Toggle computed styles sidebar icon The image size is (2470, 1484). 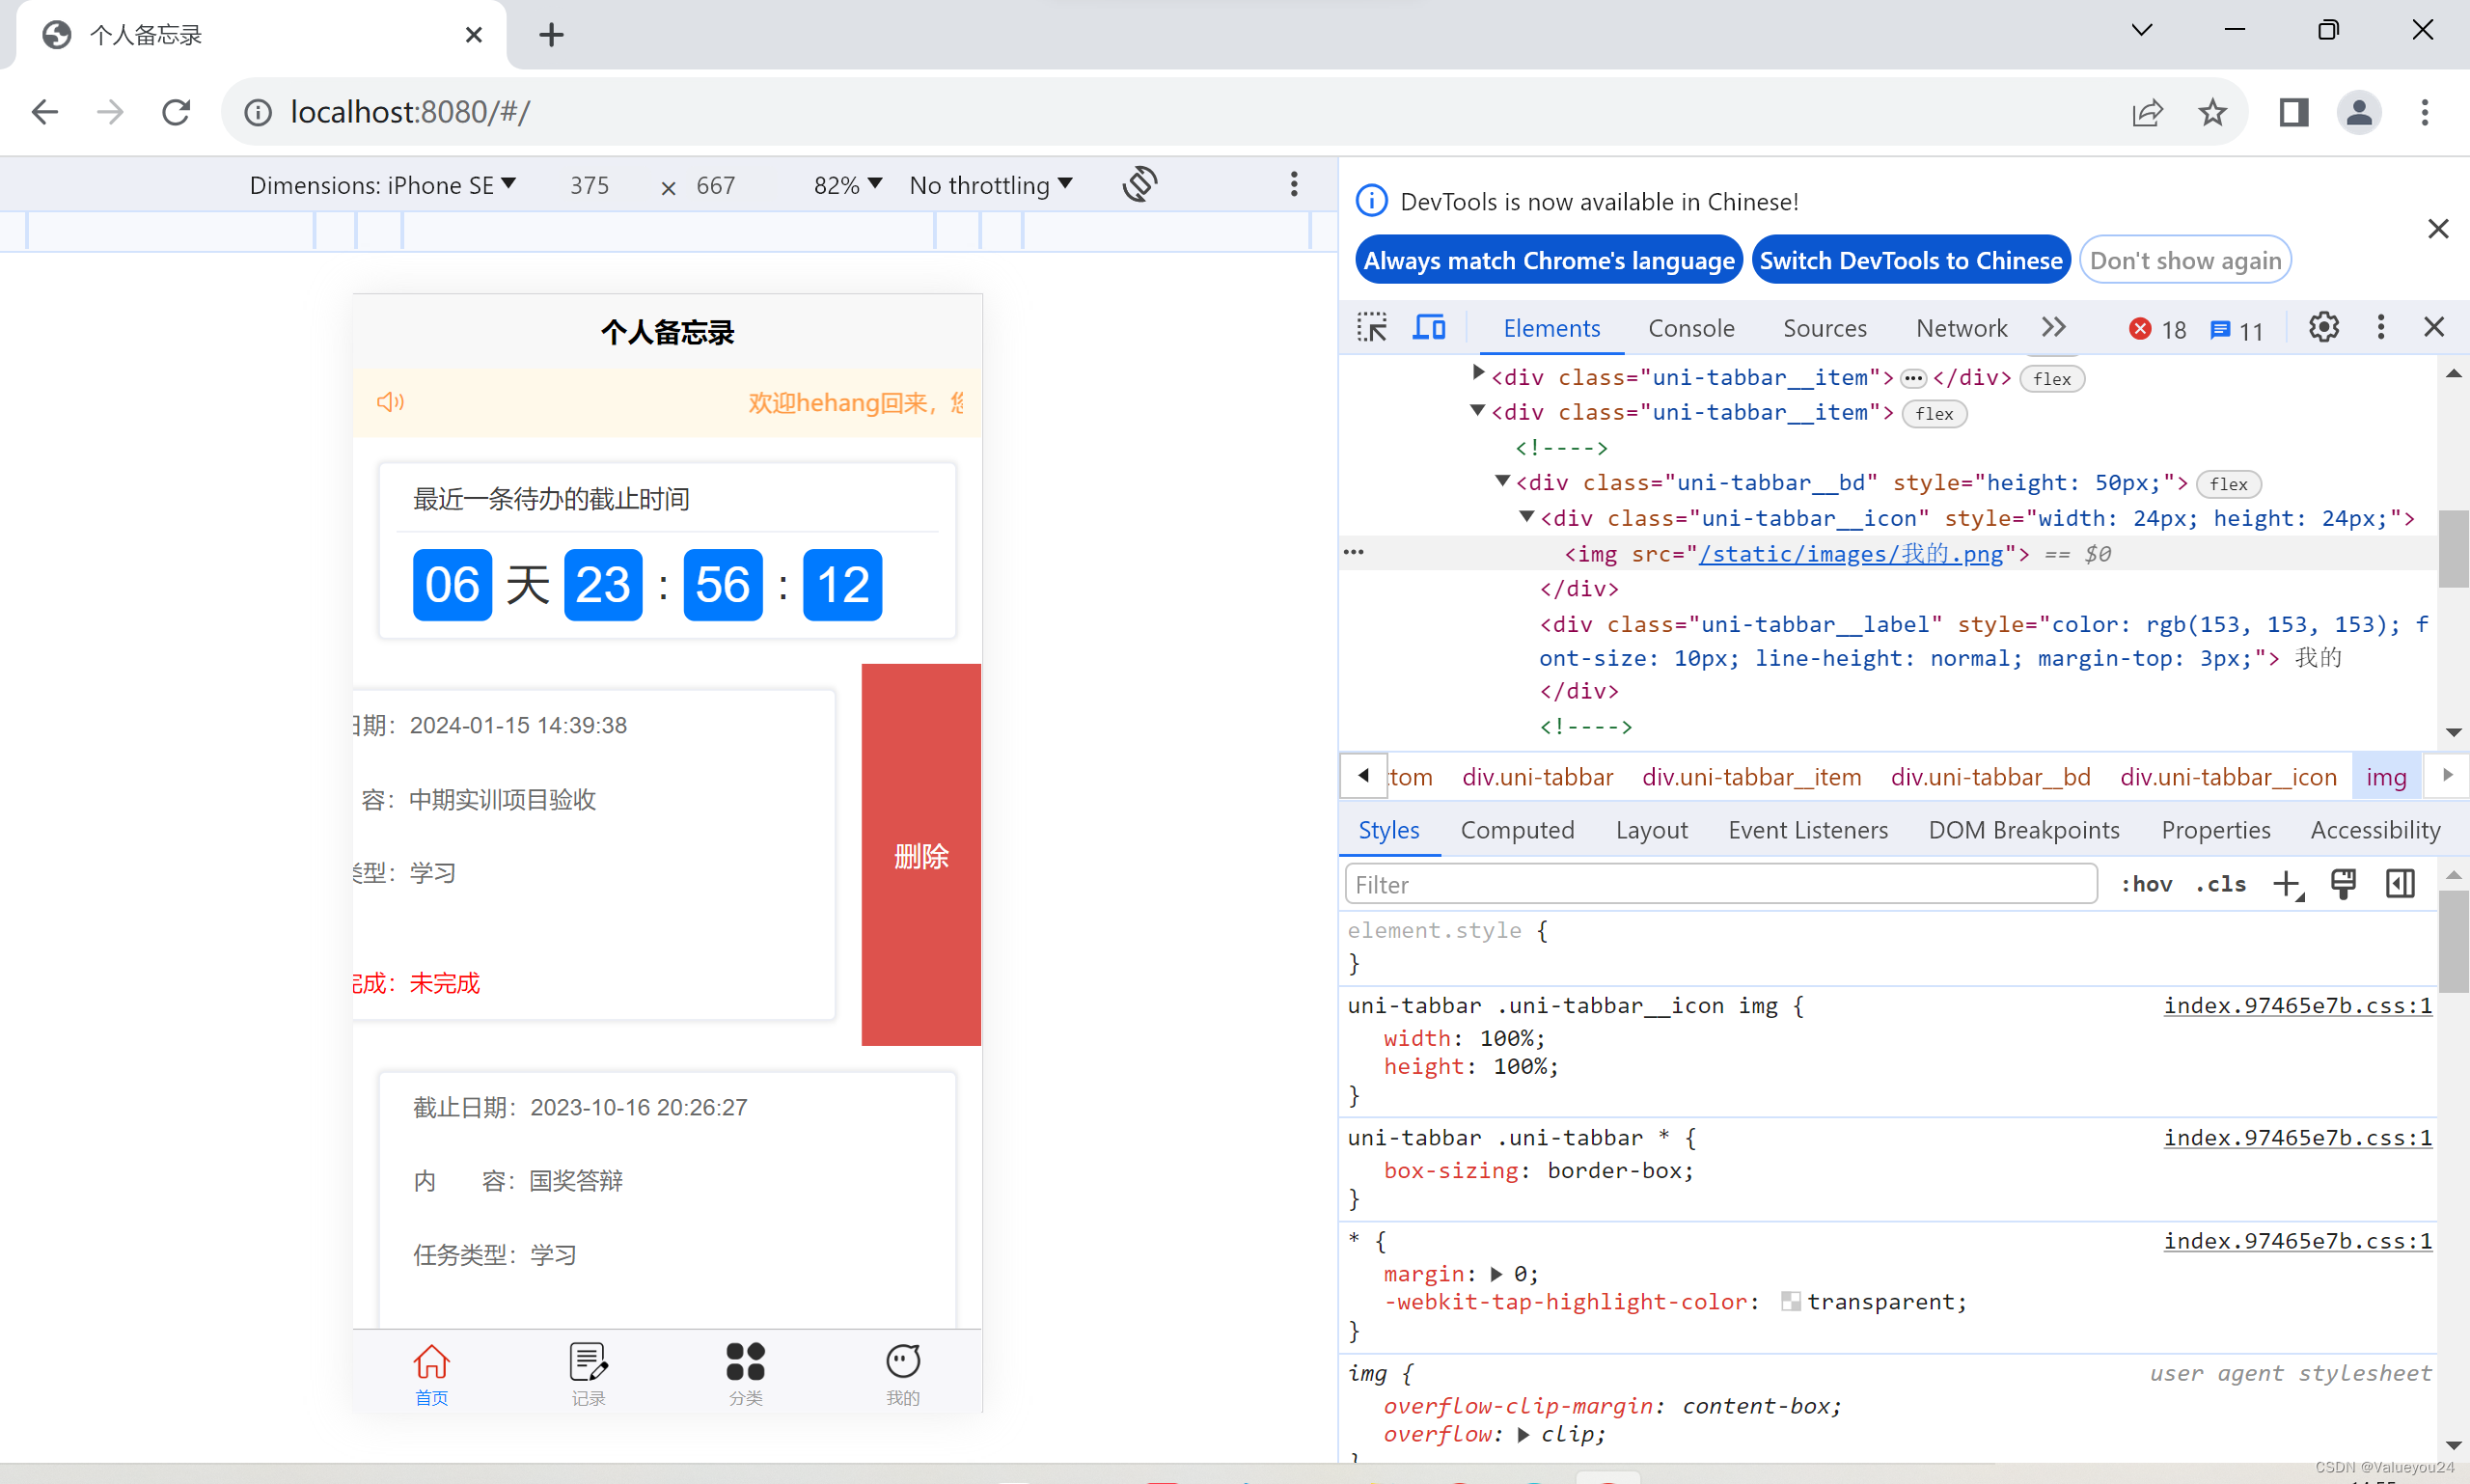point(2400,884)
